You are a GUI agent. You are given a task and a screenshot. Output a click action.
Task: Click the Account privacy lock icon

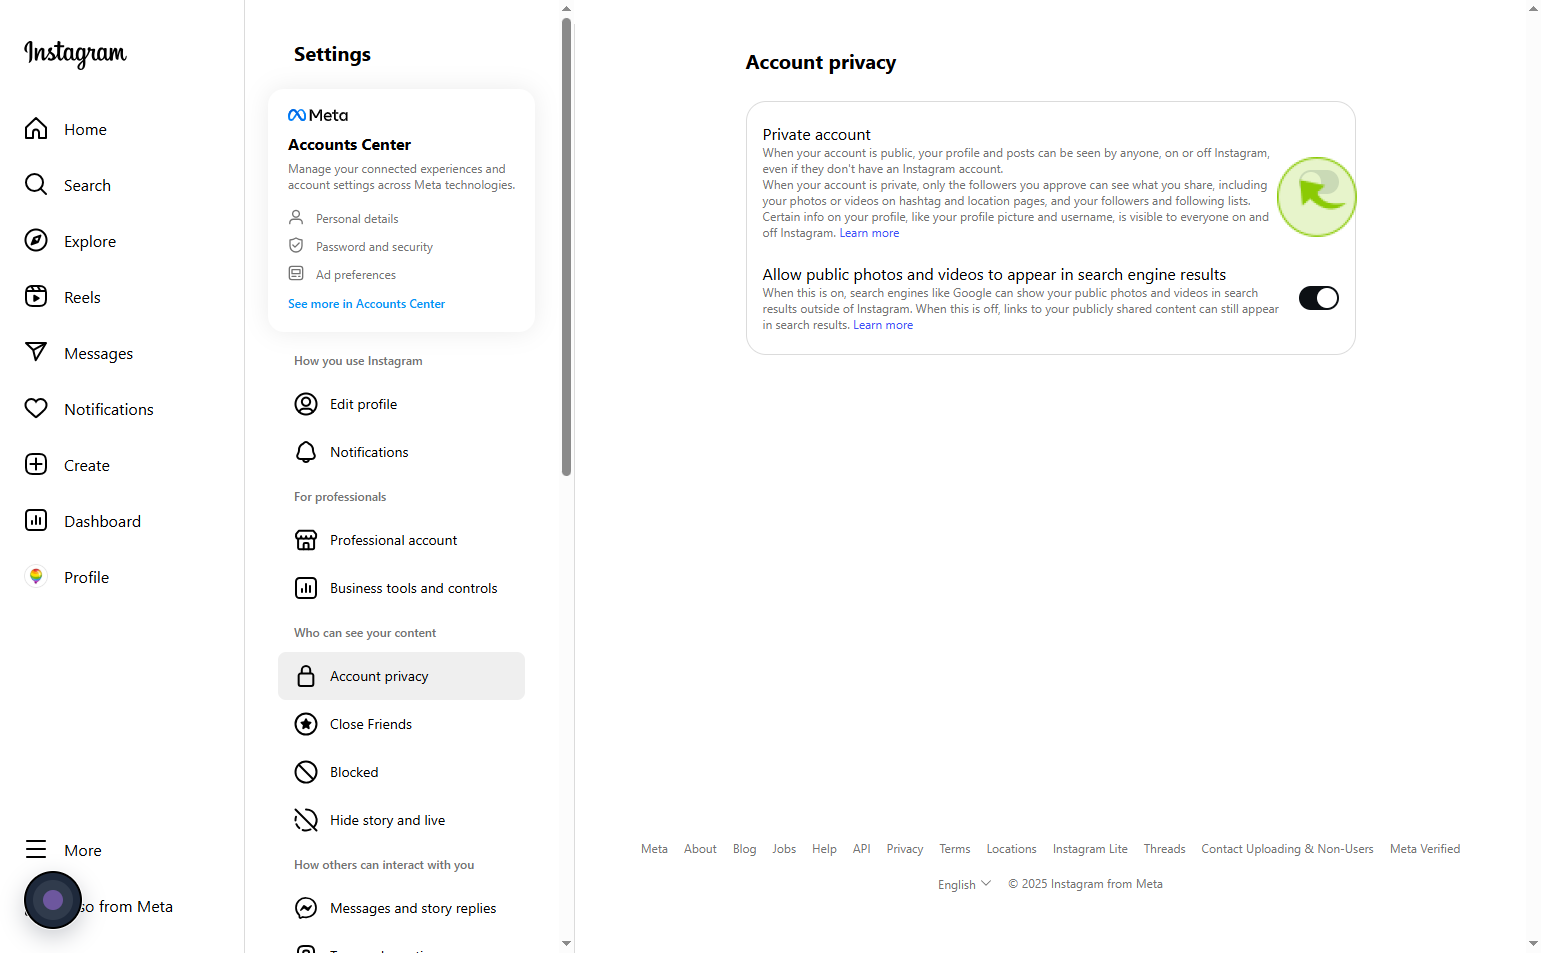pos(306,676)
